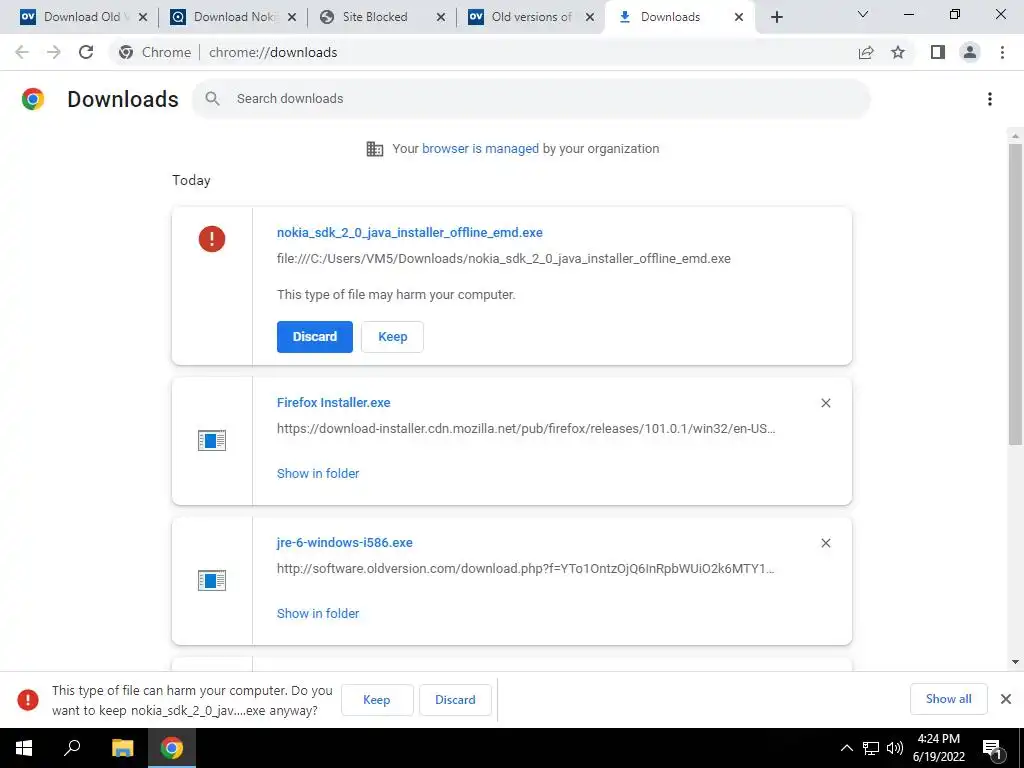
Task: Click the red warning icon in download shelf
Action: 27,699
